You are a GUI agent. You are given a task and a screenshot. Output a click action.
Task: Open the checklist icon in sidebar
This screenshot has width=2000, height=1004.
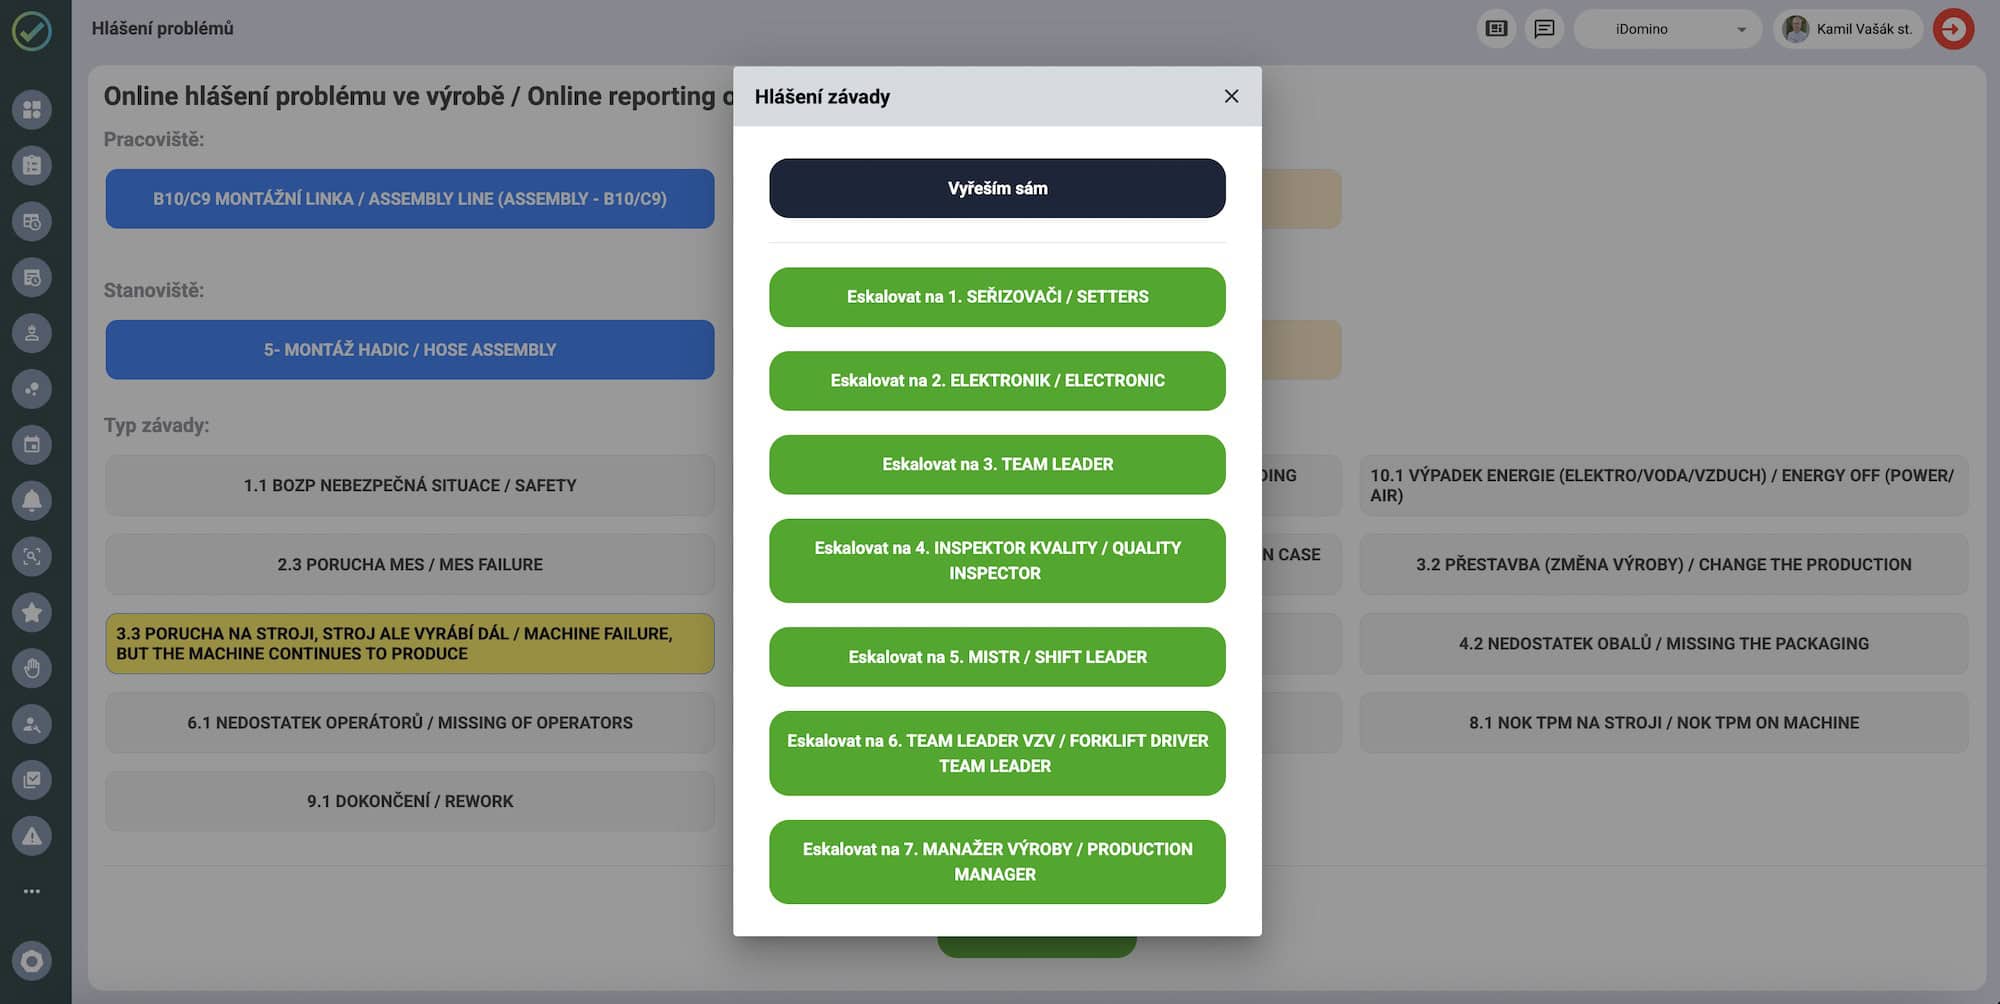(32, 780)
